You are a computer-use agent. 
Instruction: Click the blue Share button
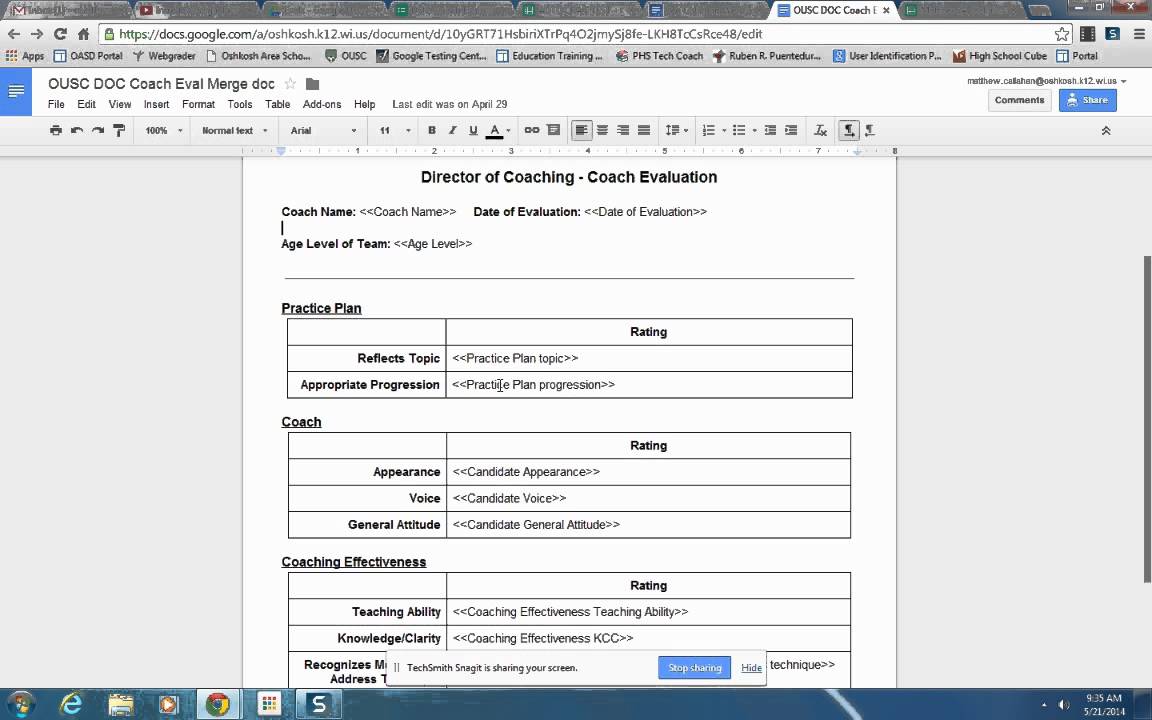1087,100
